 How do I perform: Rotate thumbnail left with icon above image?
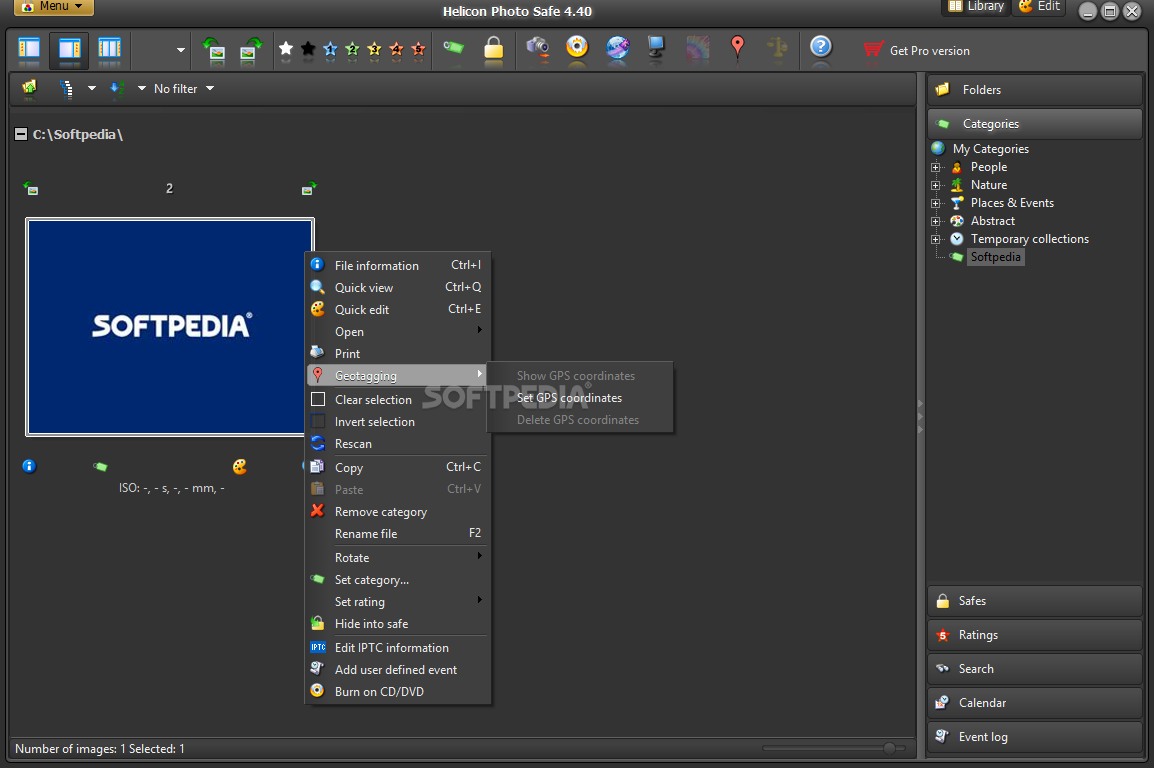tap(31, 188)
